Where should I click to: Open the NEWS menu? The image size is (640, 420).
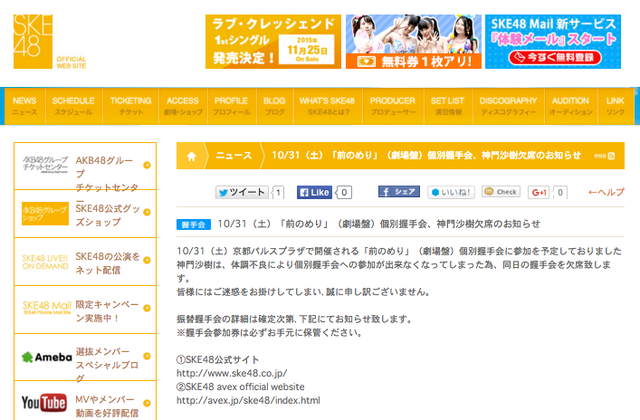pos(24,106)
